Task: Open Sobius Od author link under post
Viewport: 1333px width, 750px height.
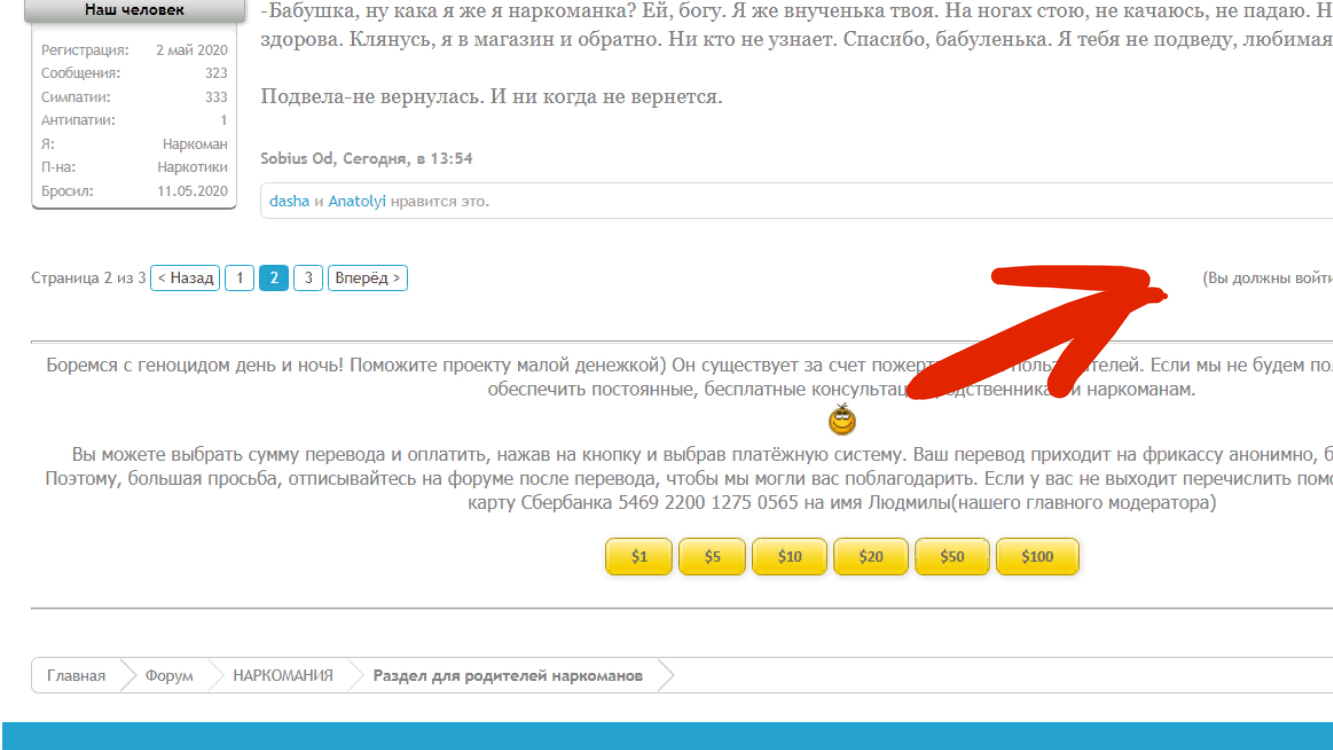Action: point(298,159)
